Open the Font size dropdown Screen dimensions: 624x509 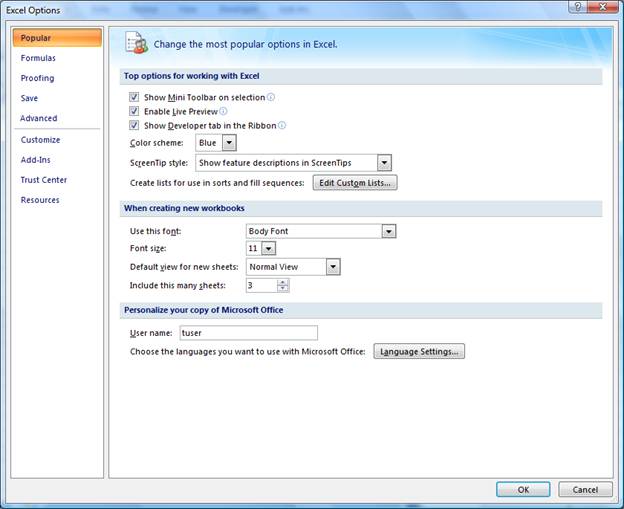coord(269,249)
